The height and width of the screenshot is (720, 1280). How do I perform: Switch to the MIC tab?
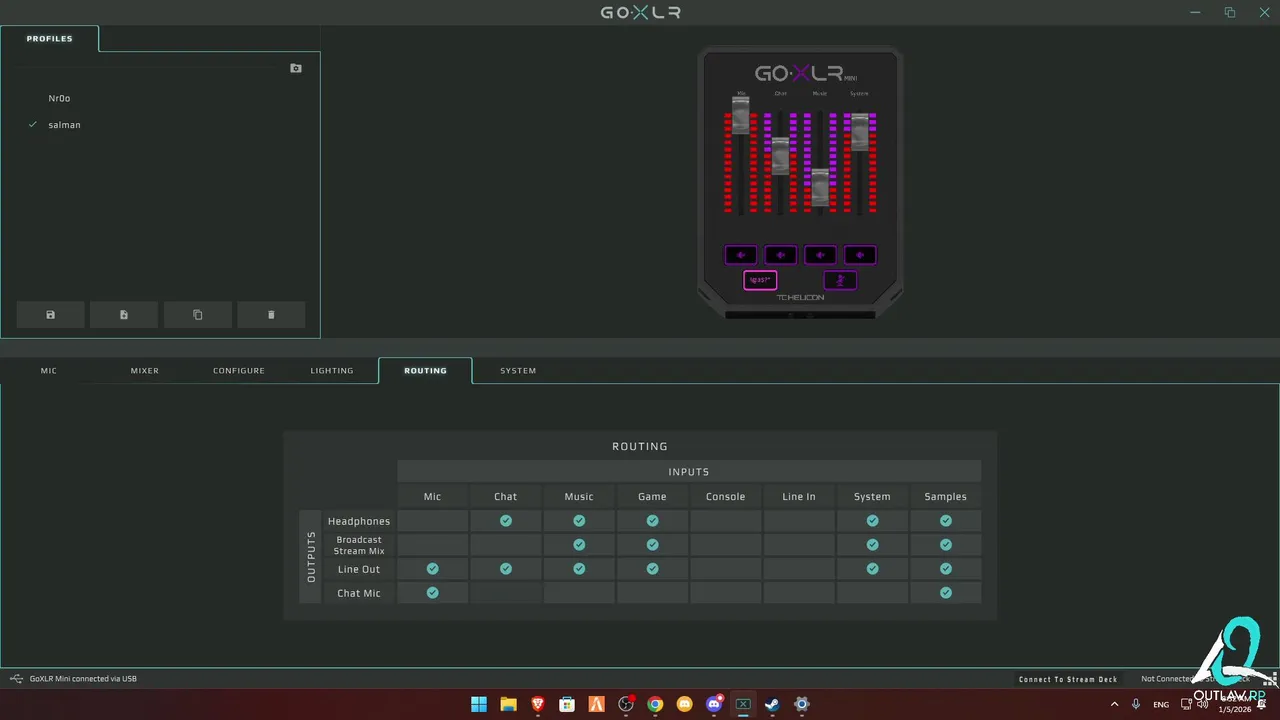(x=49, y=371)
